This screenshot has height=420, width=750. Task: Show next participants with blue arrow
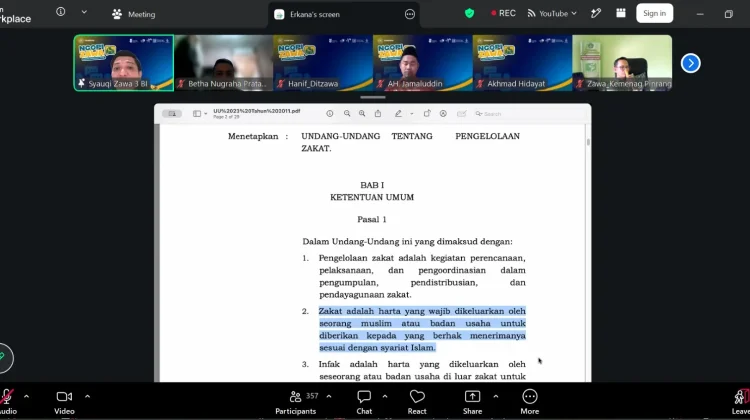click(691, 63)
